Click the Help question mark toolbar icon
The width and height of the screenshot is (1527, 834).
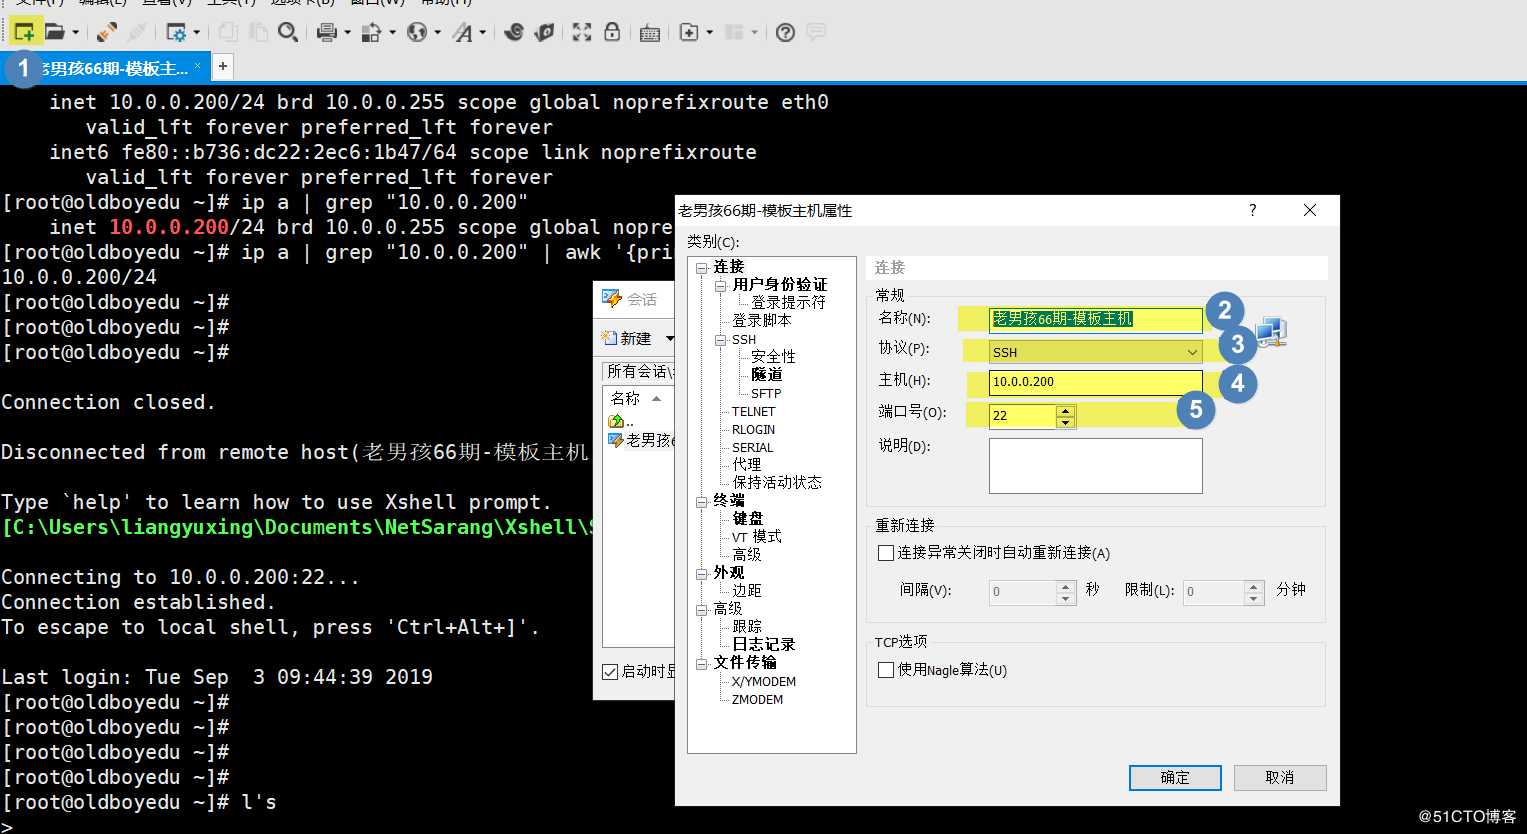point(786,33)
